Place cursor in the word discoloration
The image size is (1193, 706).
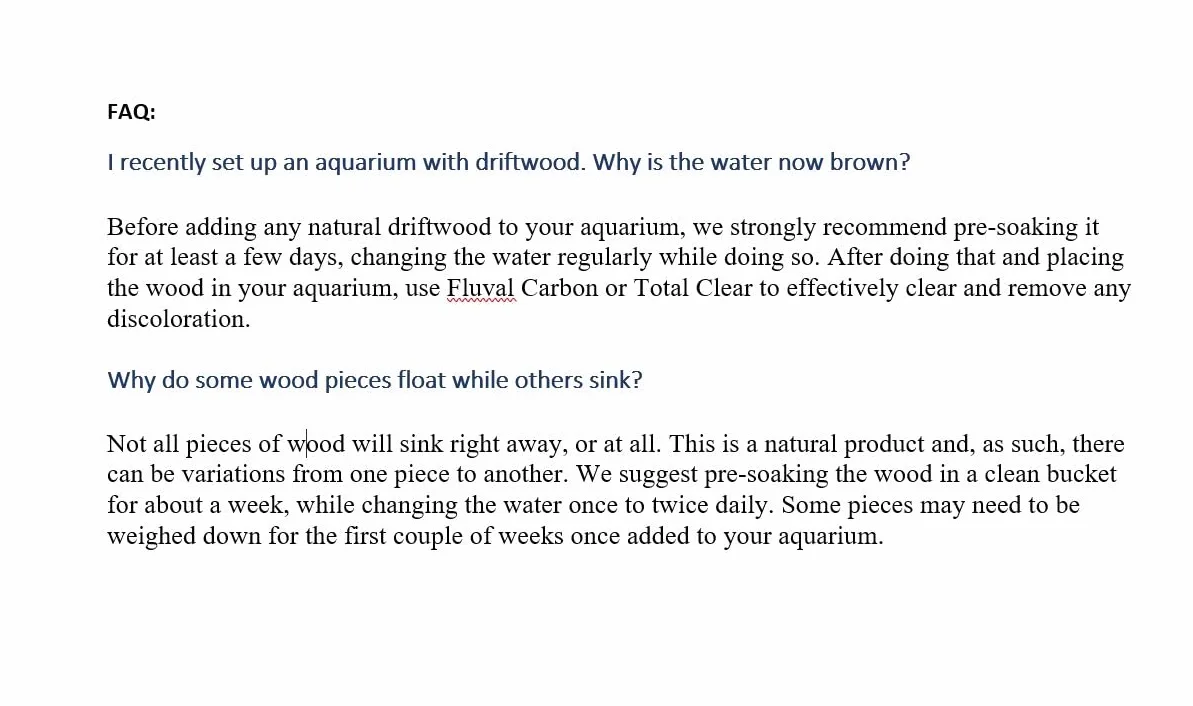click(x=178, y=319)
